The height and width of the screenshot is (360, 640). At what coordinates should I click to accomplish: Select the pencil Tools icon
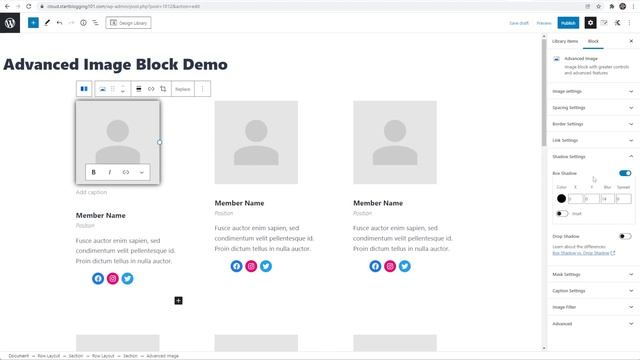point(47,23)
